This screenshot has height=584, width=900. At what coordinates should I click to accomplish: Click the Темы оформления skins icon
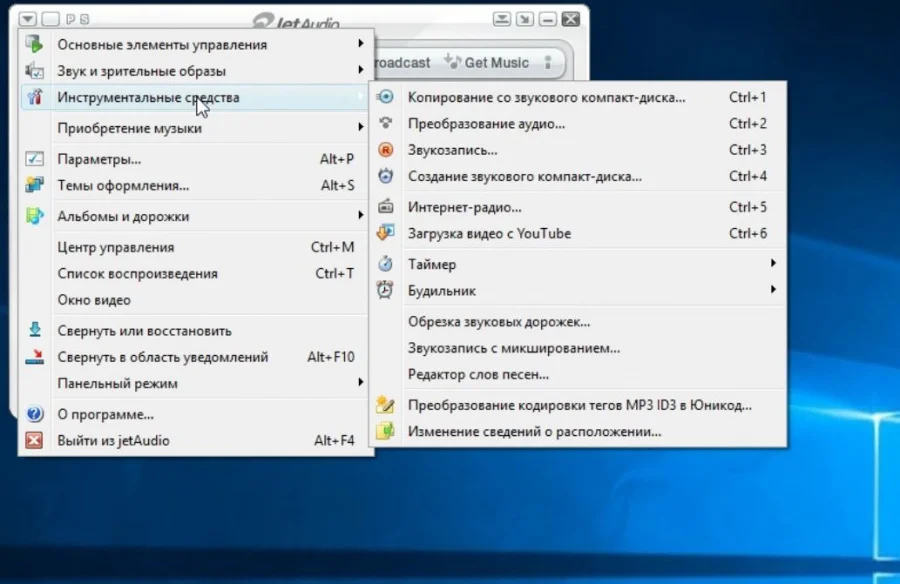pyautogui.click(x=34, y=185)
